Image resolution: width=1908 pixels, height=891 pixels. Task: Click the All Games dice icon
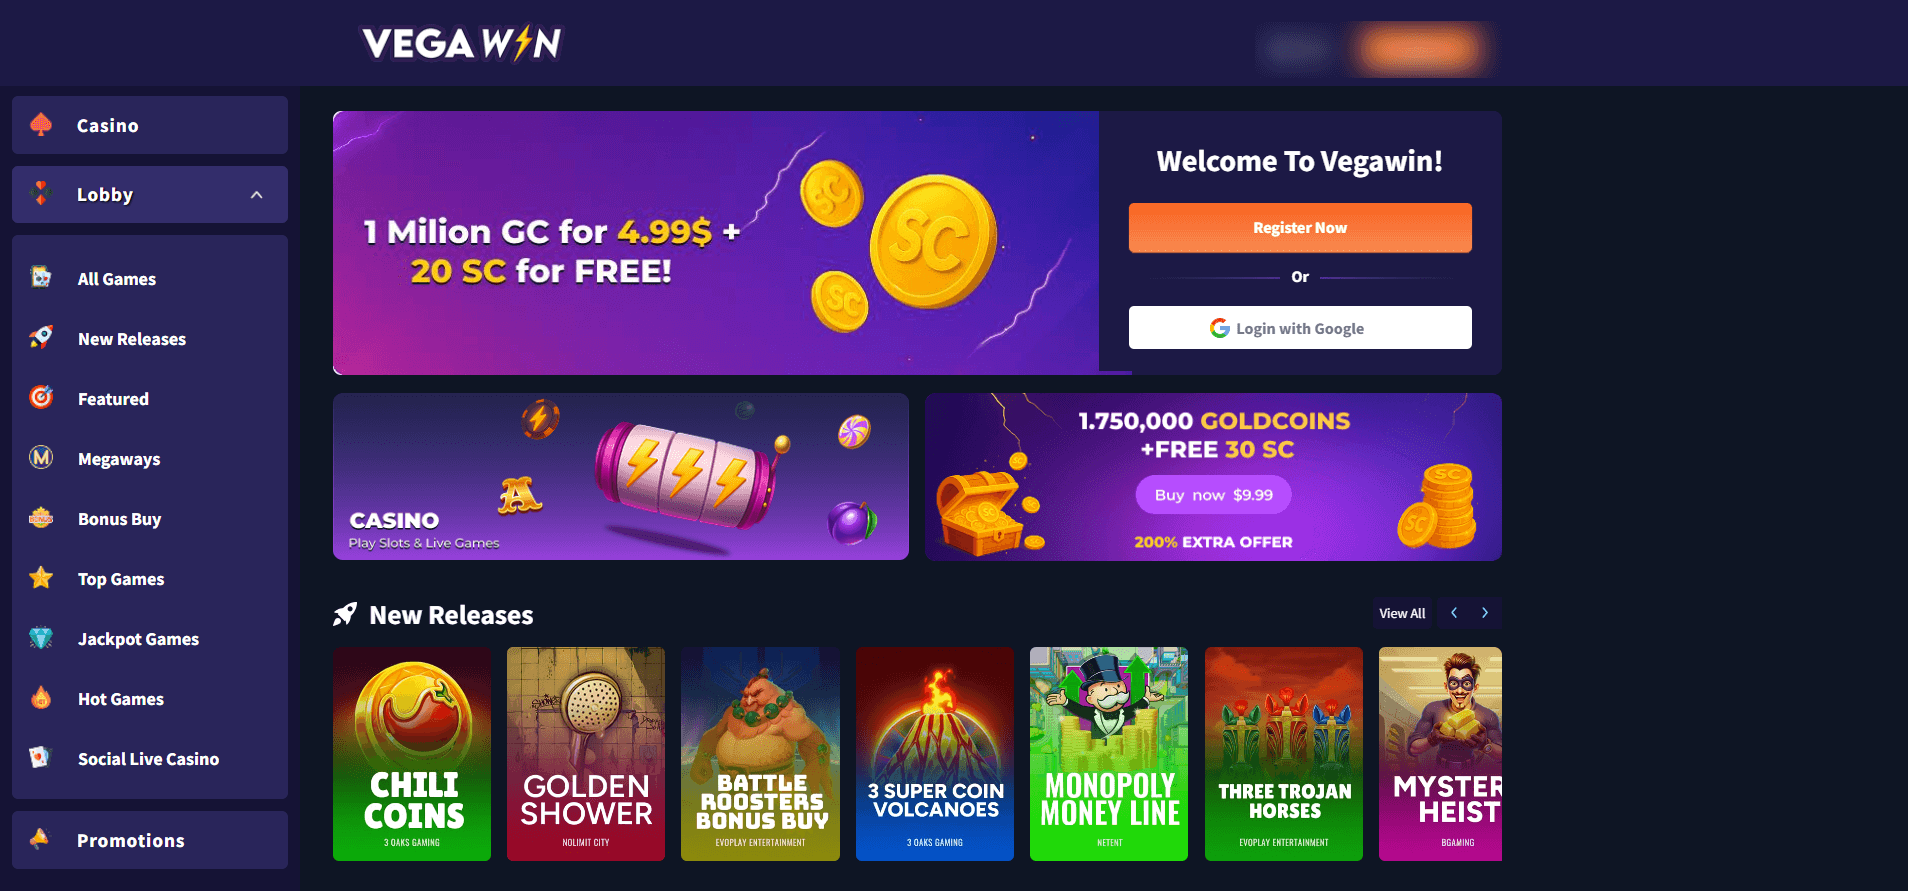[41, 277]
